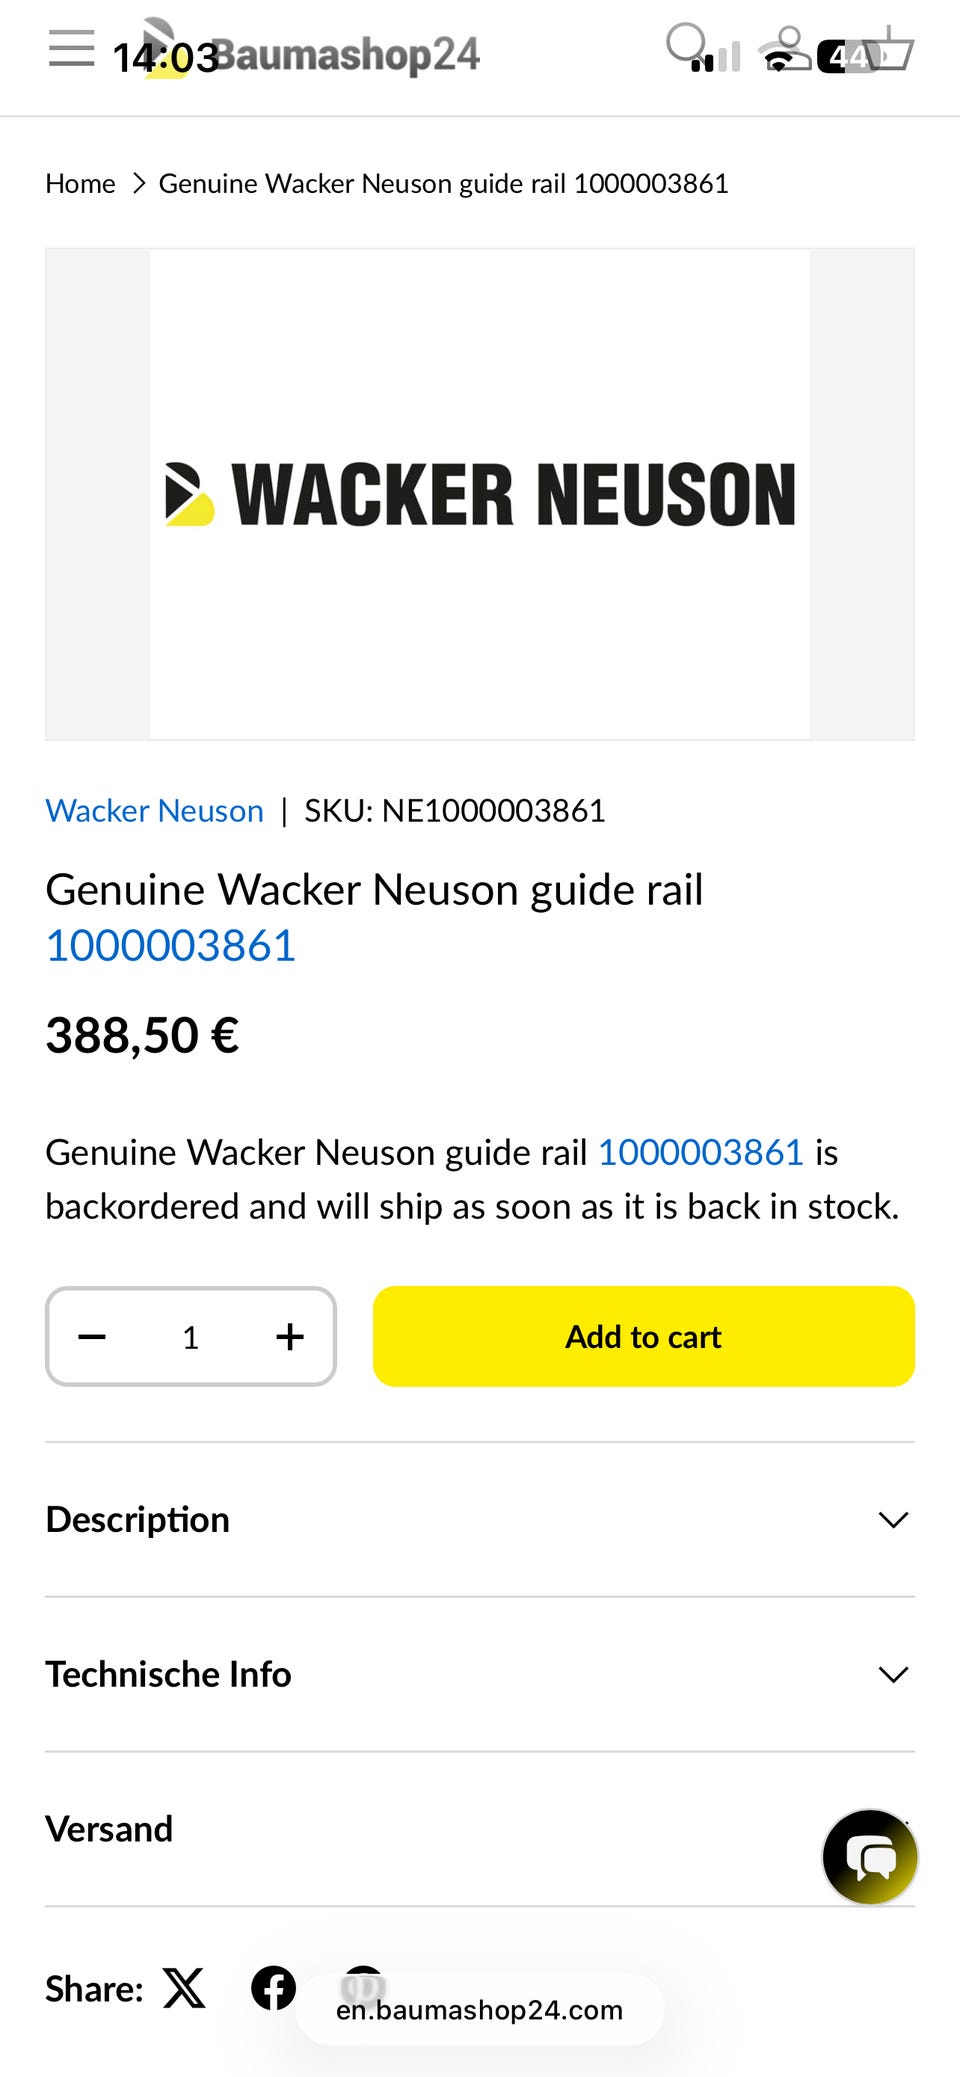Click the Add to cart button

coord(644,1337)
